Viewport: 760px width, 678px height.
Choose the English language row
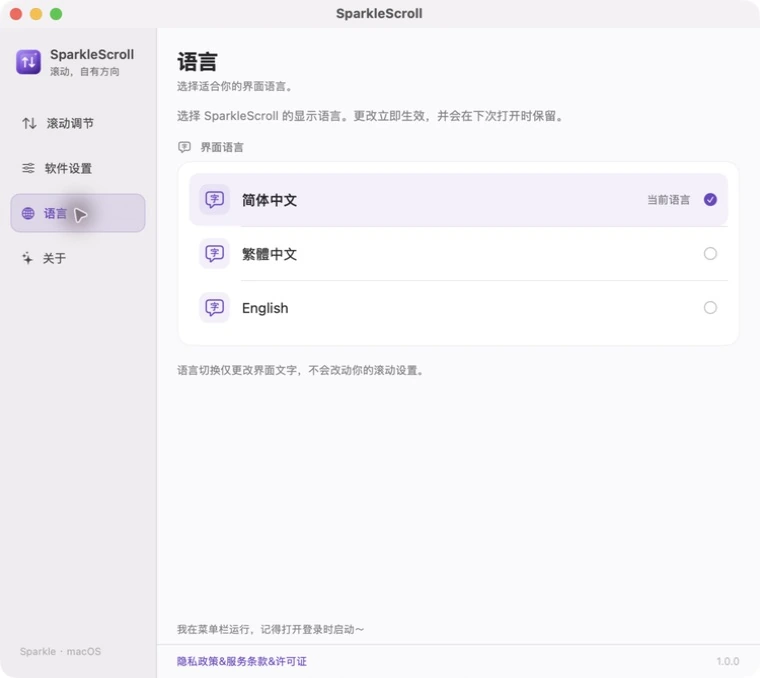coord(459,307)
